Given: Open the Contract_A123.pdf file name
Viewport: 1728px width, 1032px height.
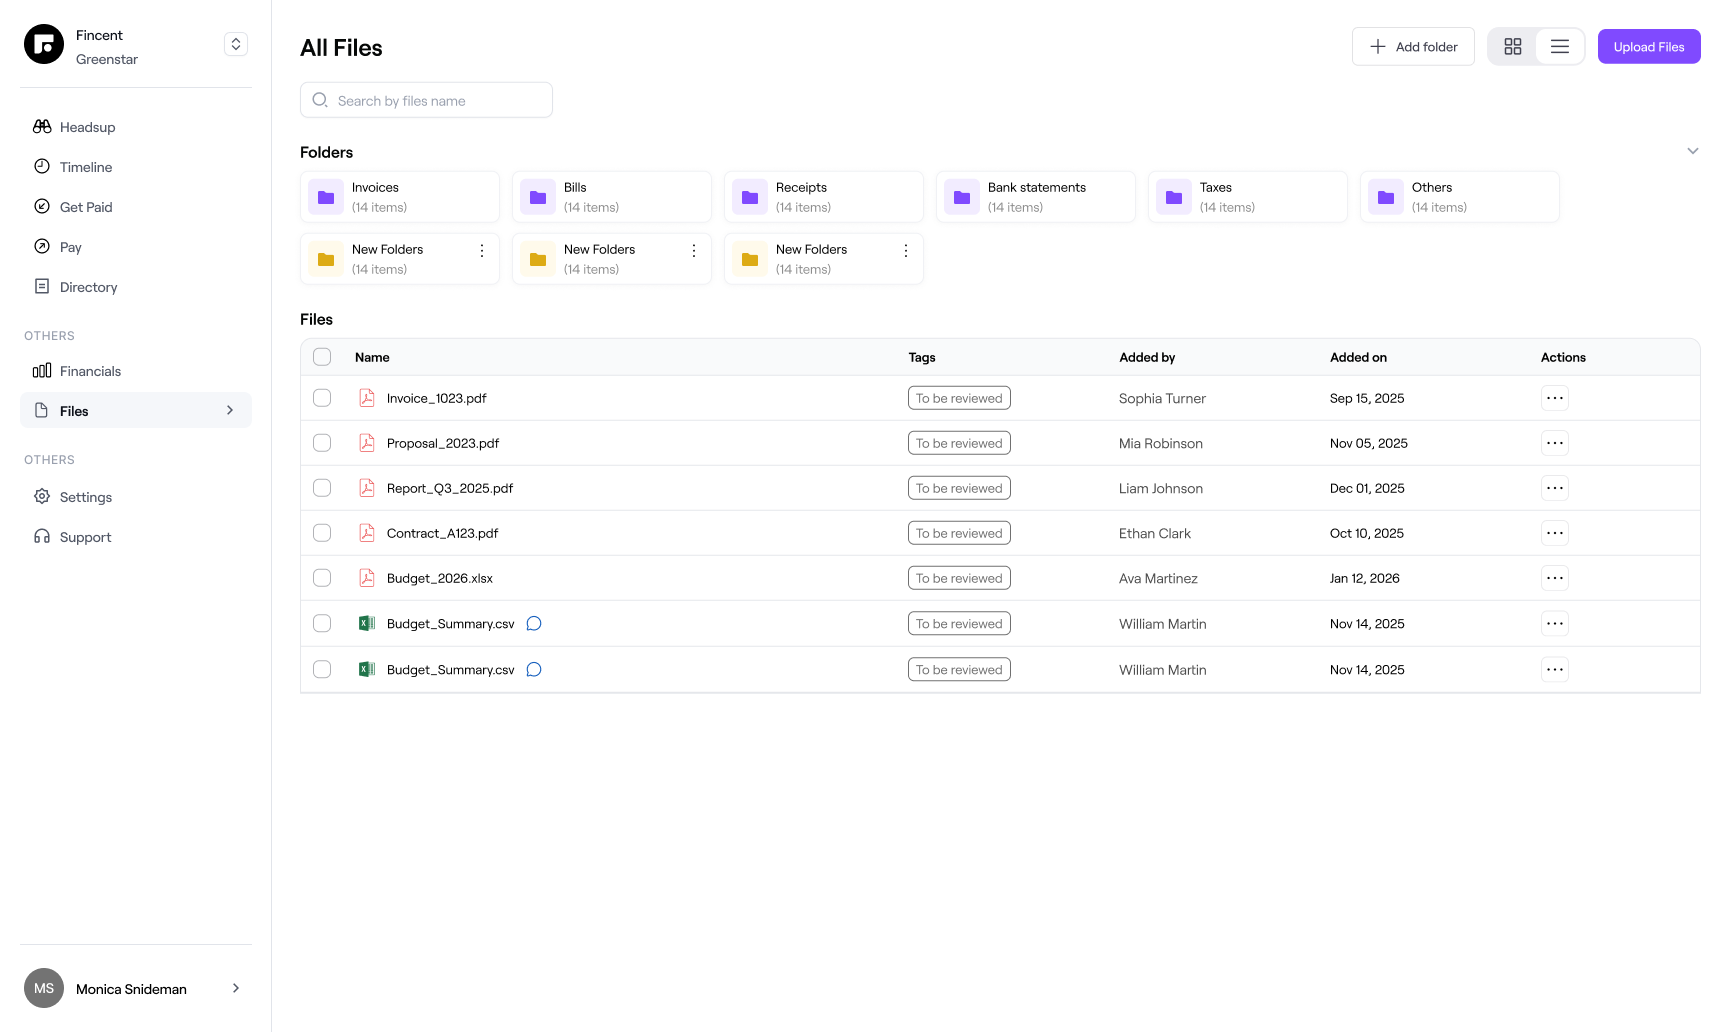Looking at the screenshot, I should coord(442,533).
